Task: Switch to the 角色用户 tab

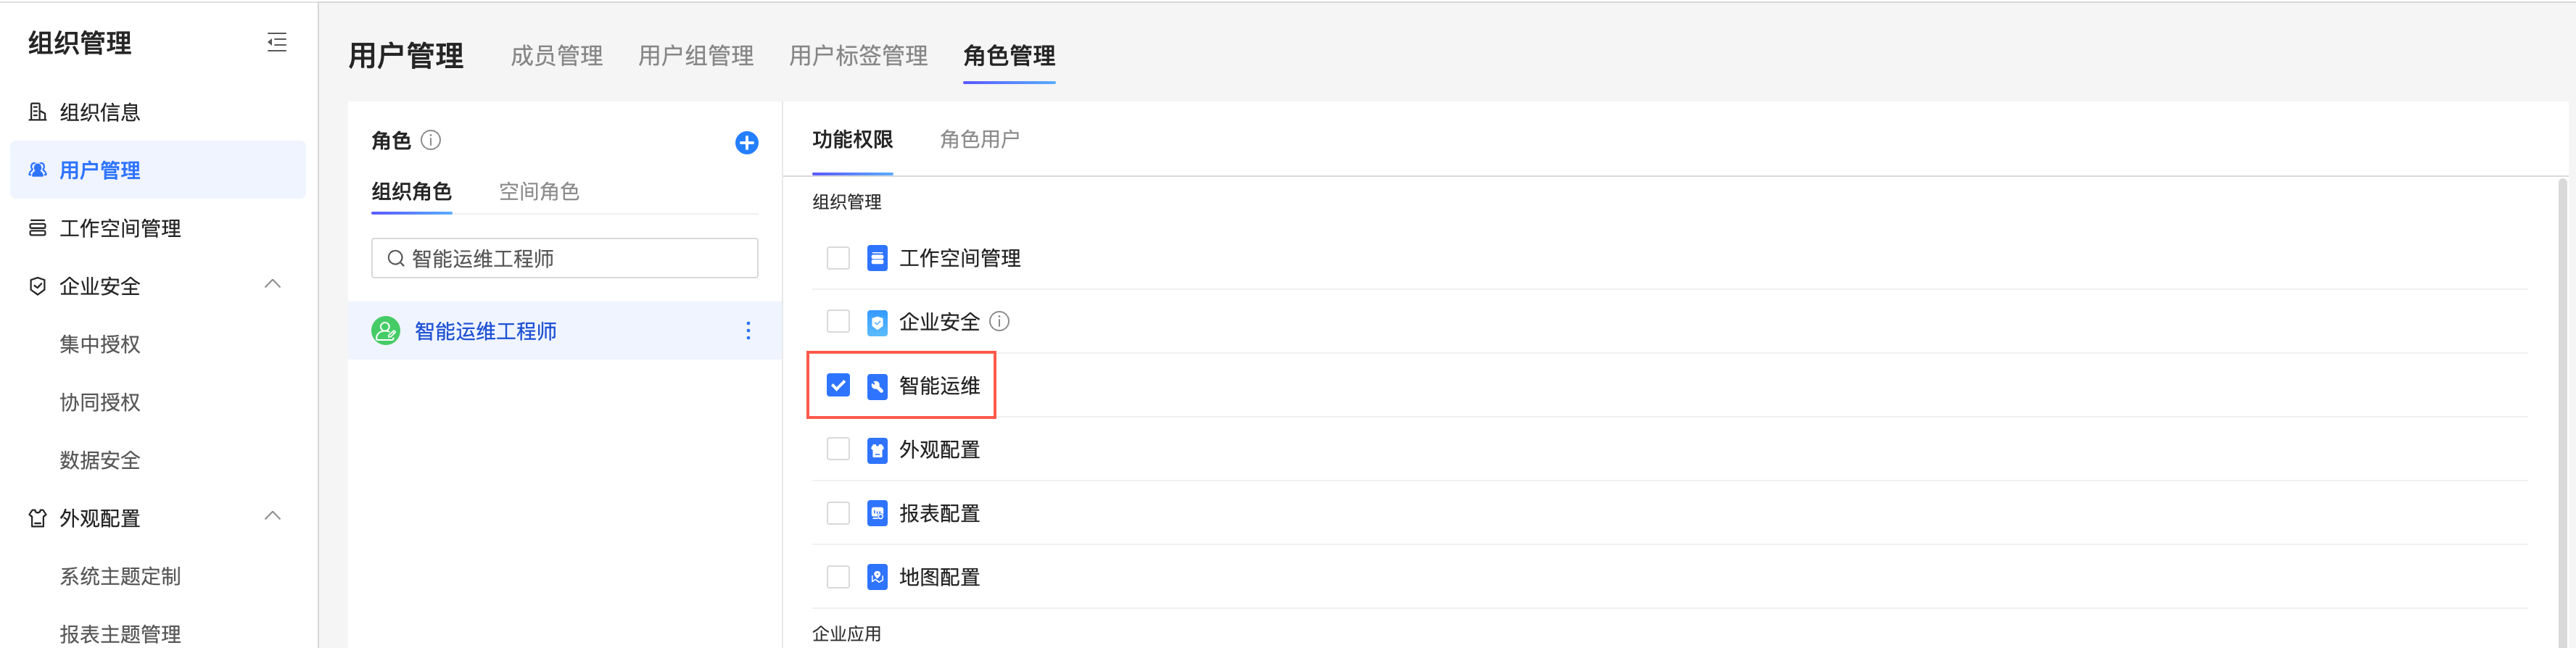Action: pos(979,139)
